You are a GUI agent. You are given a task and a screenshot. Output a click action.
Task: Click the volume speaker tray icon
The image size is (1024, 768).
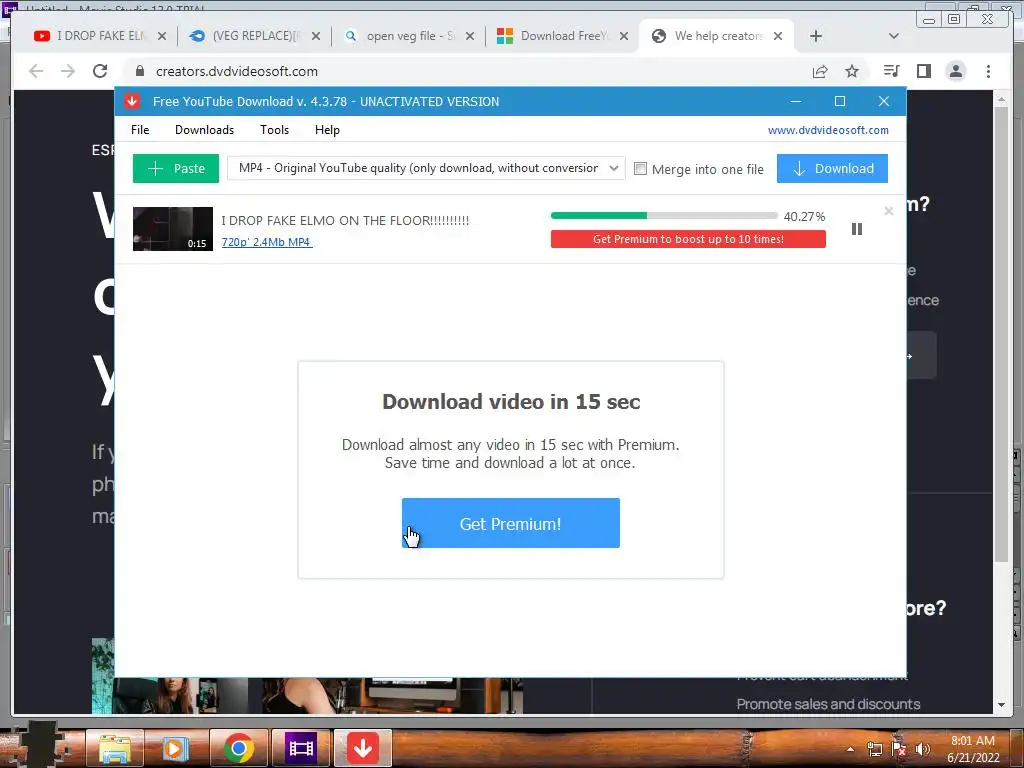[922, 749]
